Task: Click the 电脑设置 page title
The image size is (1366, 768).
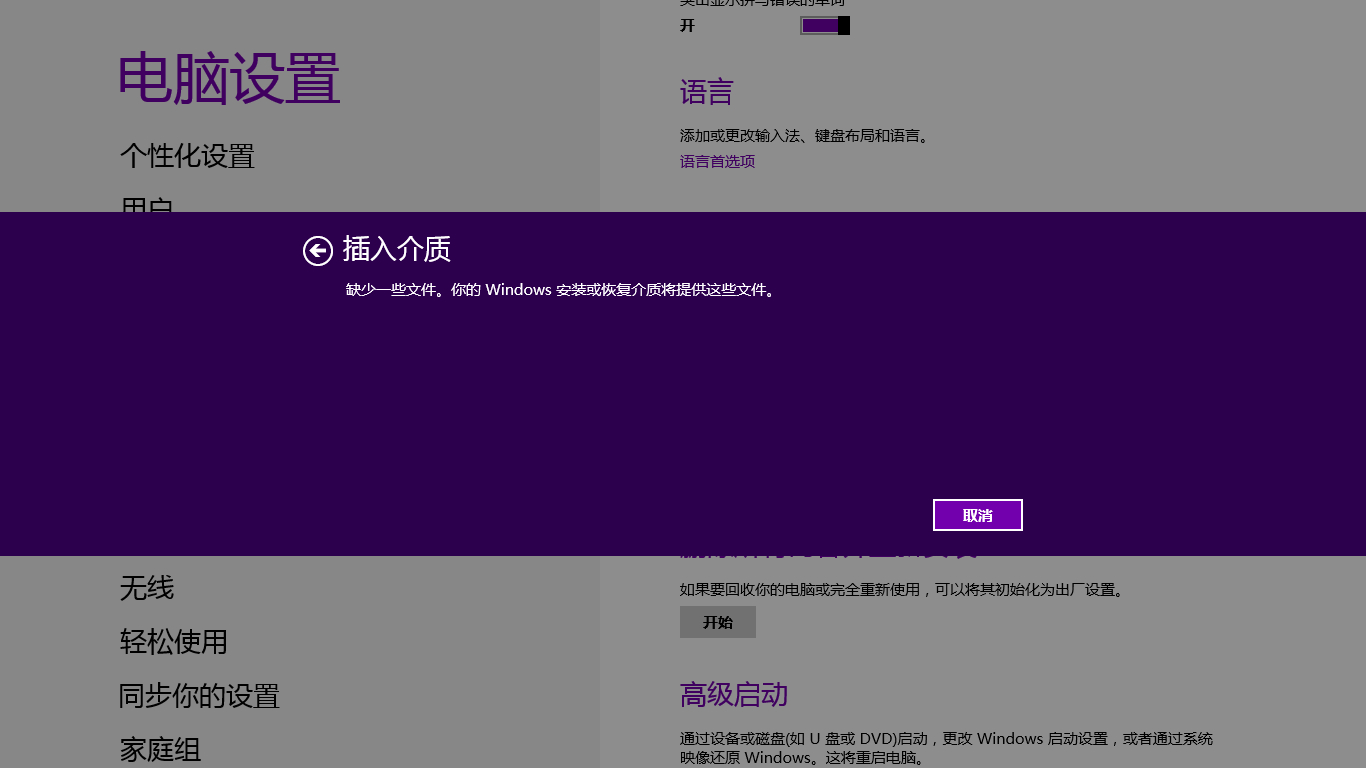Action: [x=229, y=79]
